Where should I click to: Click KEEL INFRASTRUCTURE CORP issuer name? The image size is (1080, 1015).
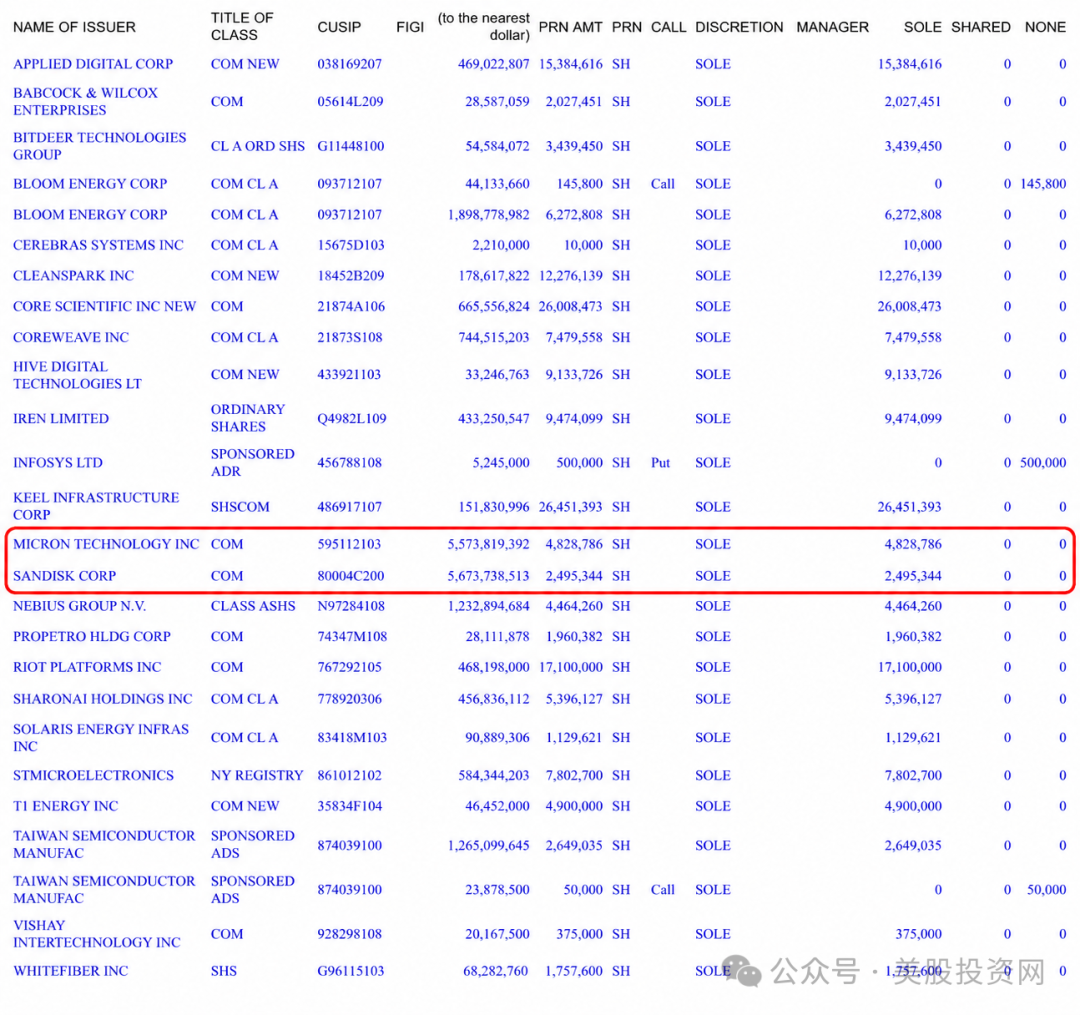coord(96,506)
